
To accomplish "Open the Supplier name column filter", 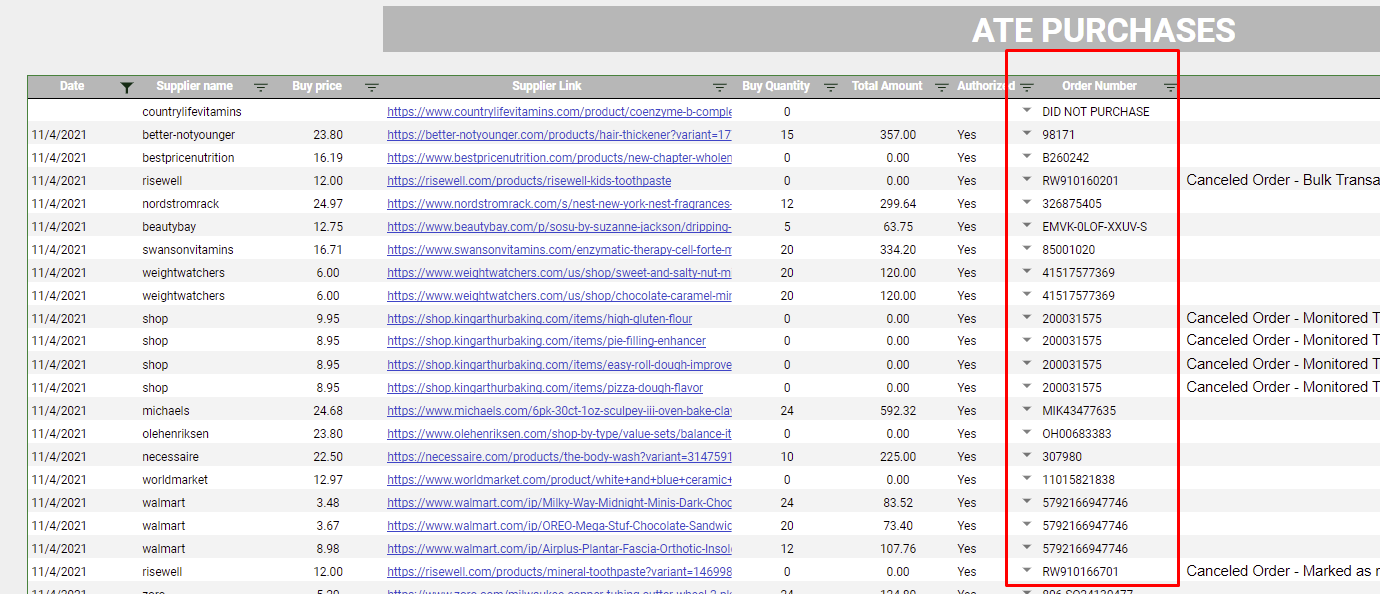I will coord(261,88).
